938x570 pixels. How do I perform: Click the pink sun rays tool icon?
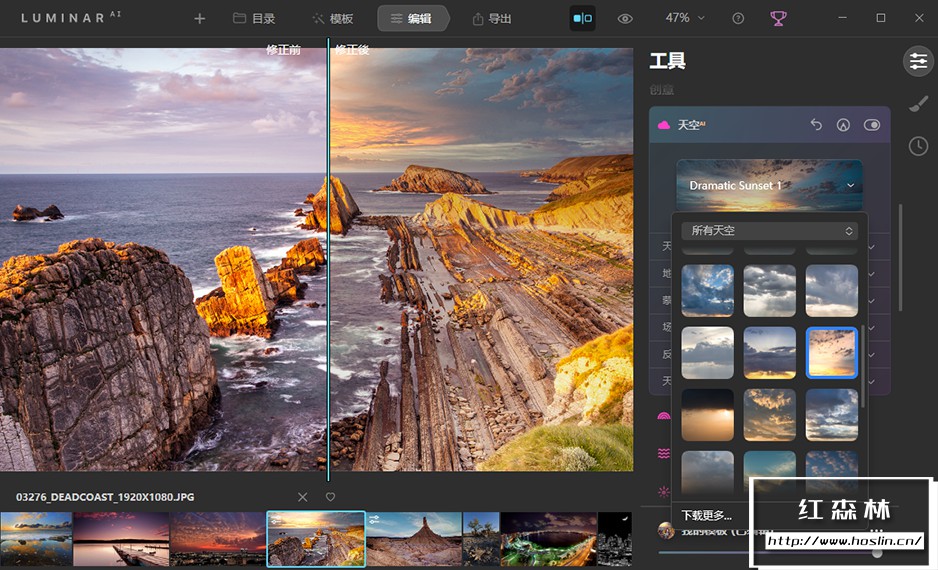(663, 492)
